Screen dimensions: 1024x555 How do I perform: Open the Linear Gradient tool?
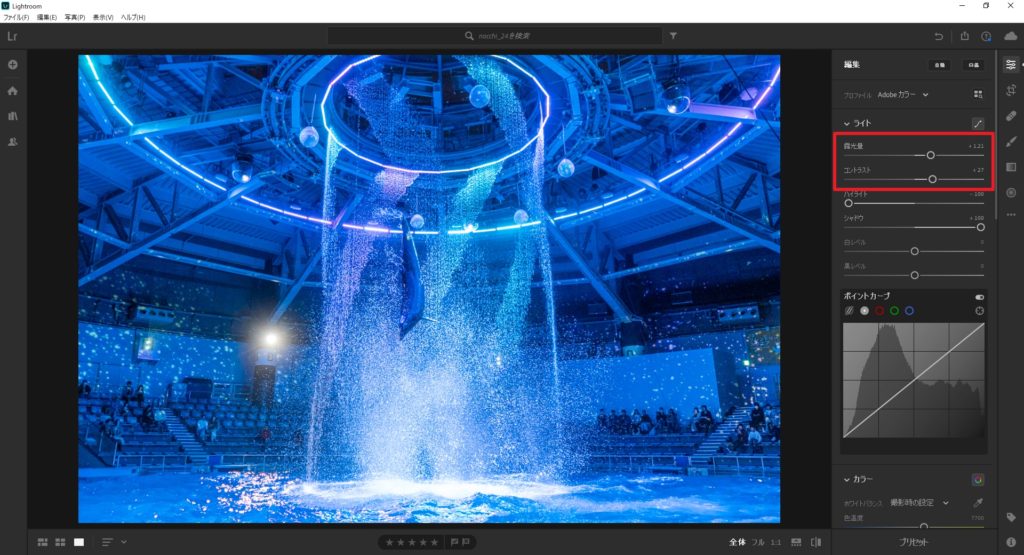click(x=1010, y=166)
